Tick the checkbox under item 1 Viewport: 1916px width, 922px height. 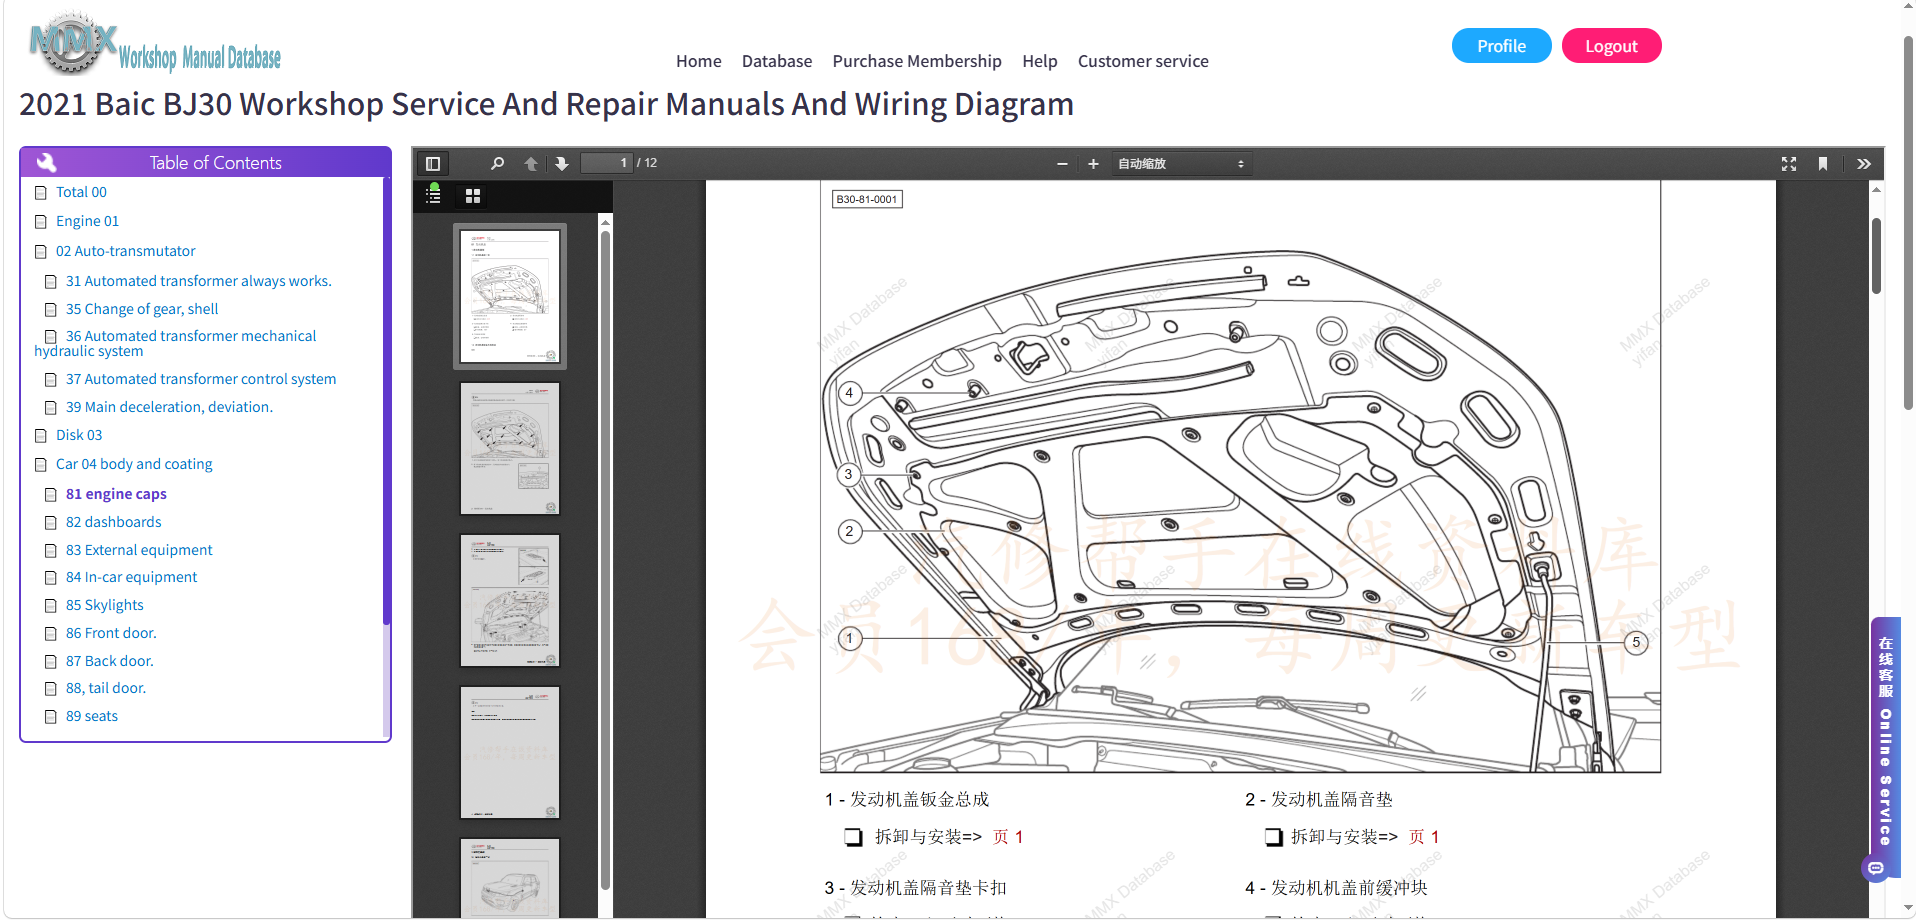[853, 837]
